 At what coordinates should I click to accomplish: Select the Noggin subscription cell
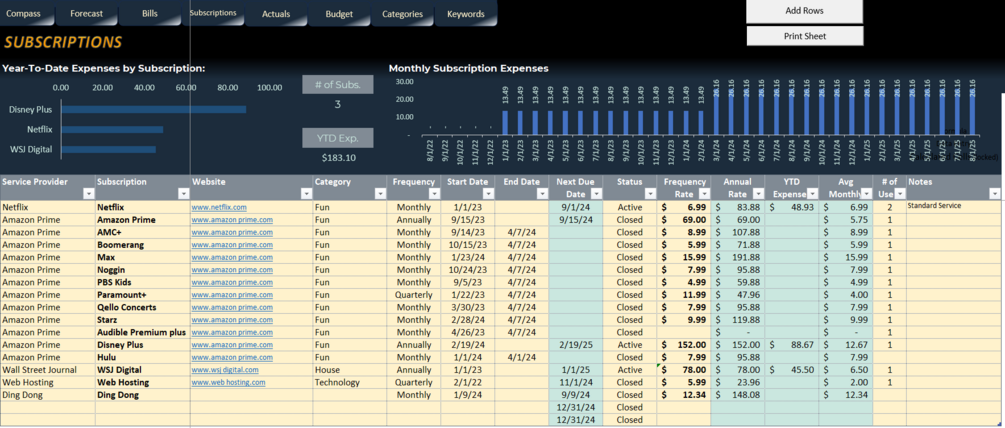(x=142, y=270)
